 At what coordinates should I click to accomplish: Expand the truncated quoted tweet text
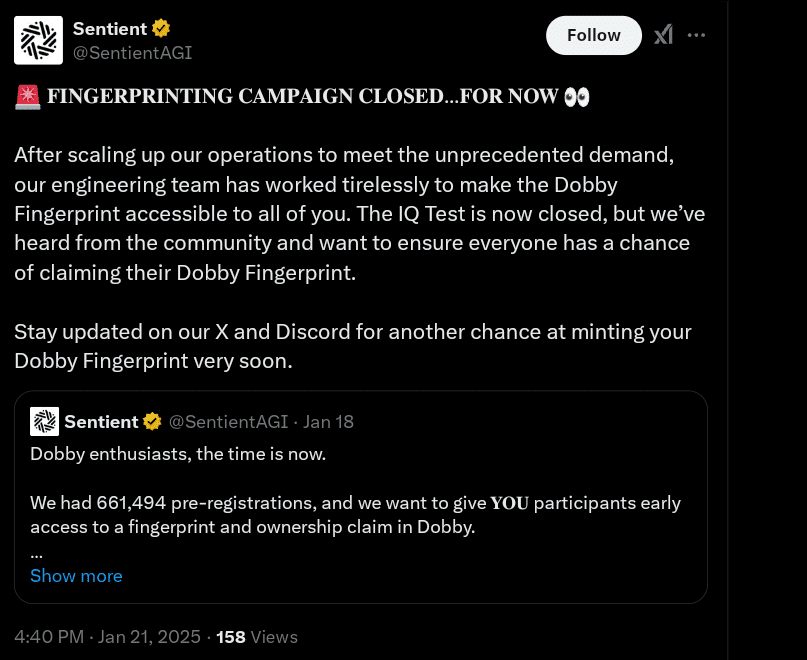(76, 575)
